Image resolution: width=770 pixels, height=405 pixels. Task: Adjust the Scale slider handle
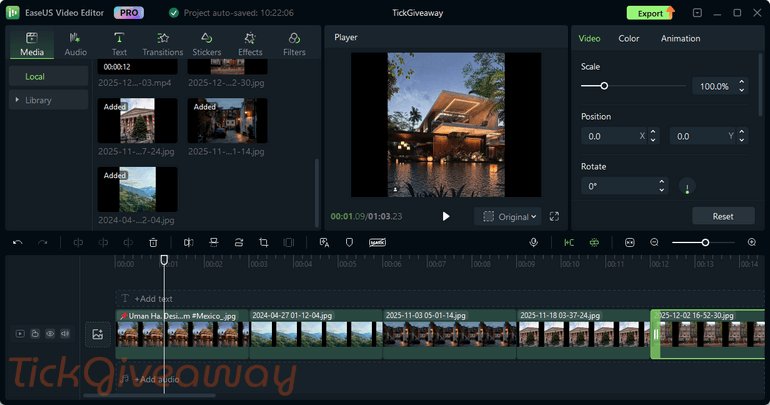tap(604, 86)
